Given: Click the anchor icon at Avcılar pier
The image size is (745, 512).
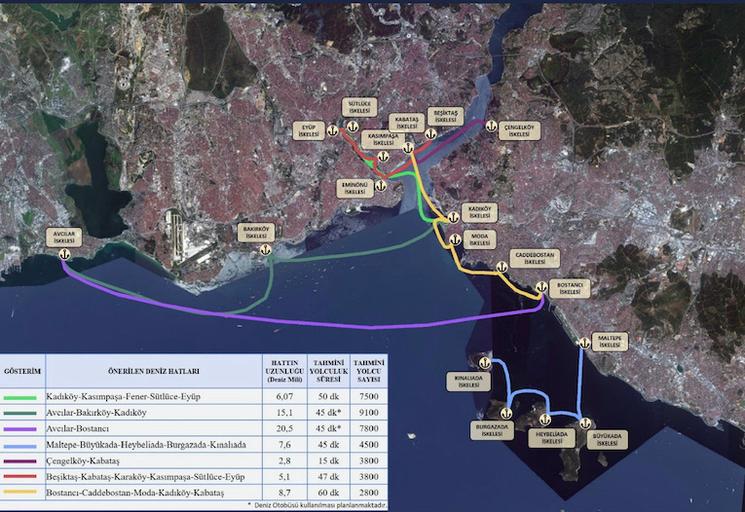Looking at the screenshot, I should click(64, 255).
